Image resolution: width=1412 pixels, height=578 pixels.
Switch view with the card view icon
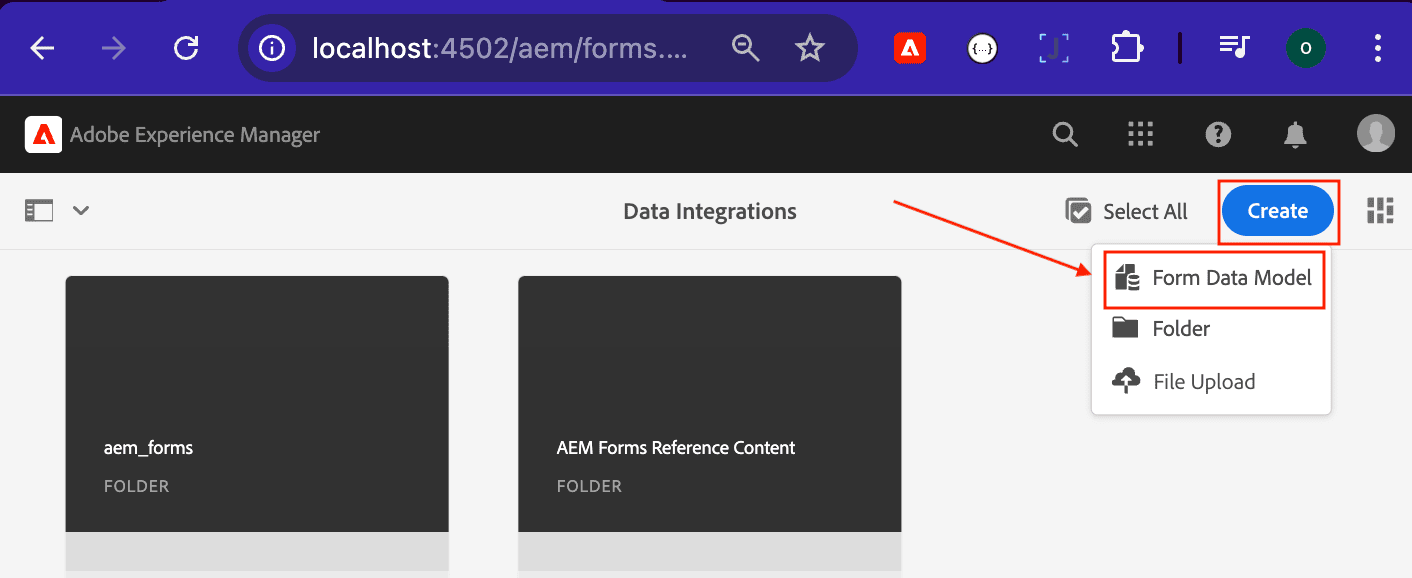coord(1380,210)
